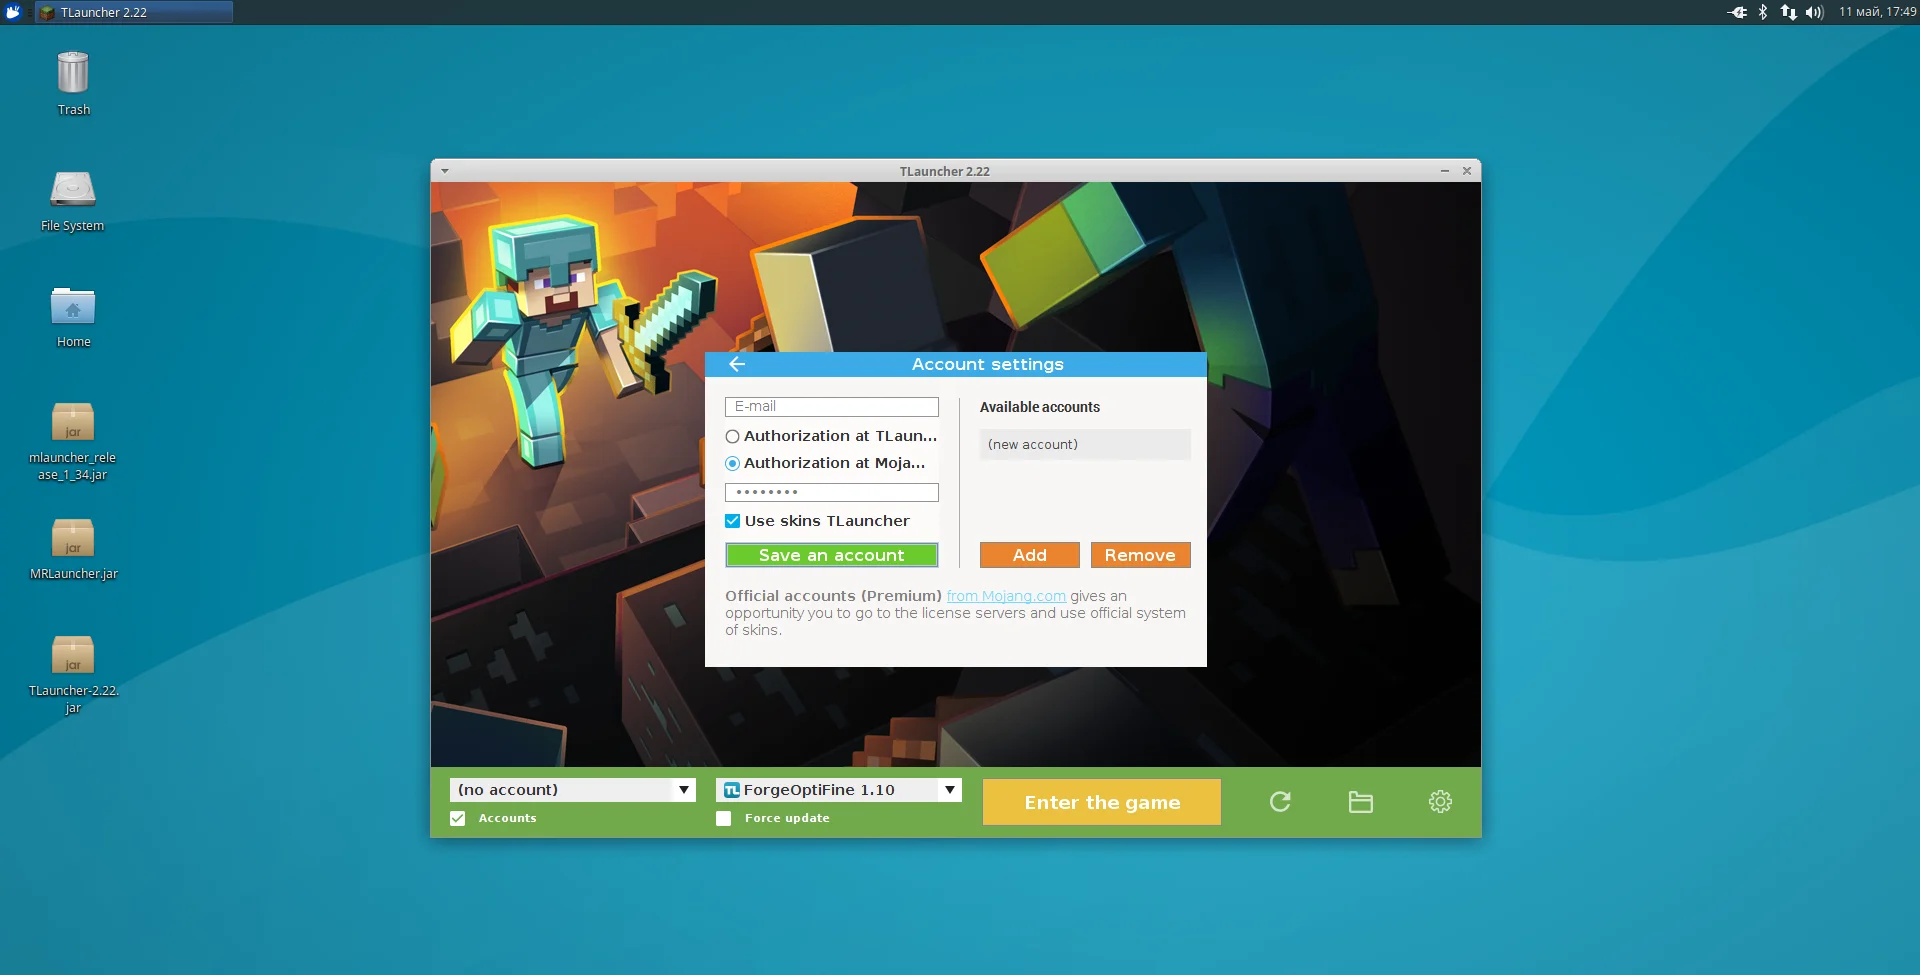Viewport: 1920px width, 975px height.
Task: Click the clock showing 11 май, 17:49
Action: coord(1877,12)
